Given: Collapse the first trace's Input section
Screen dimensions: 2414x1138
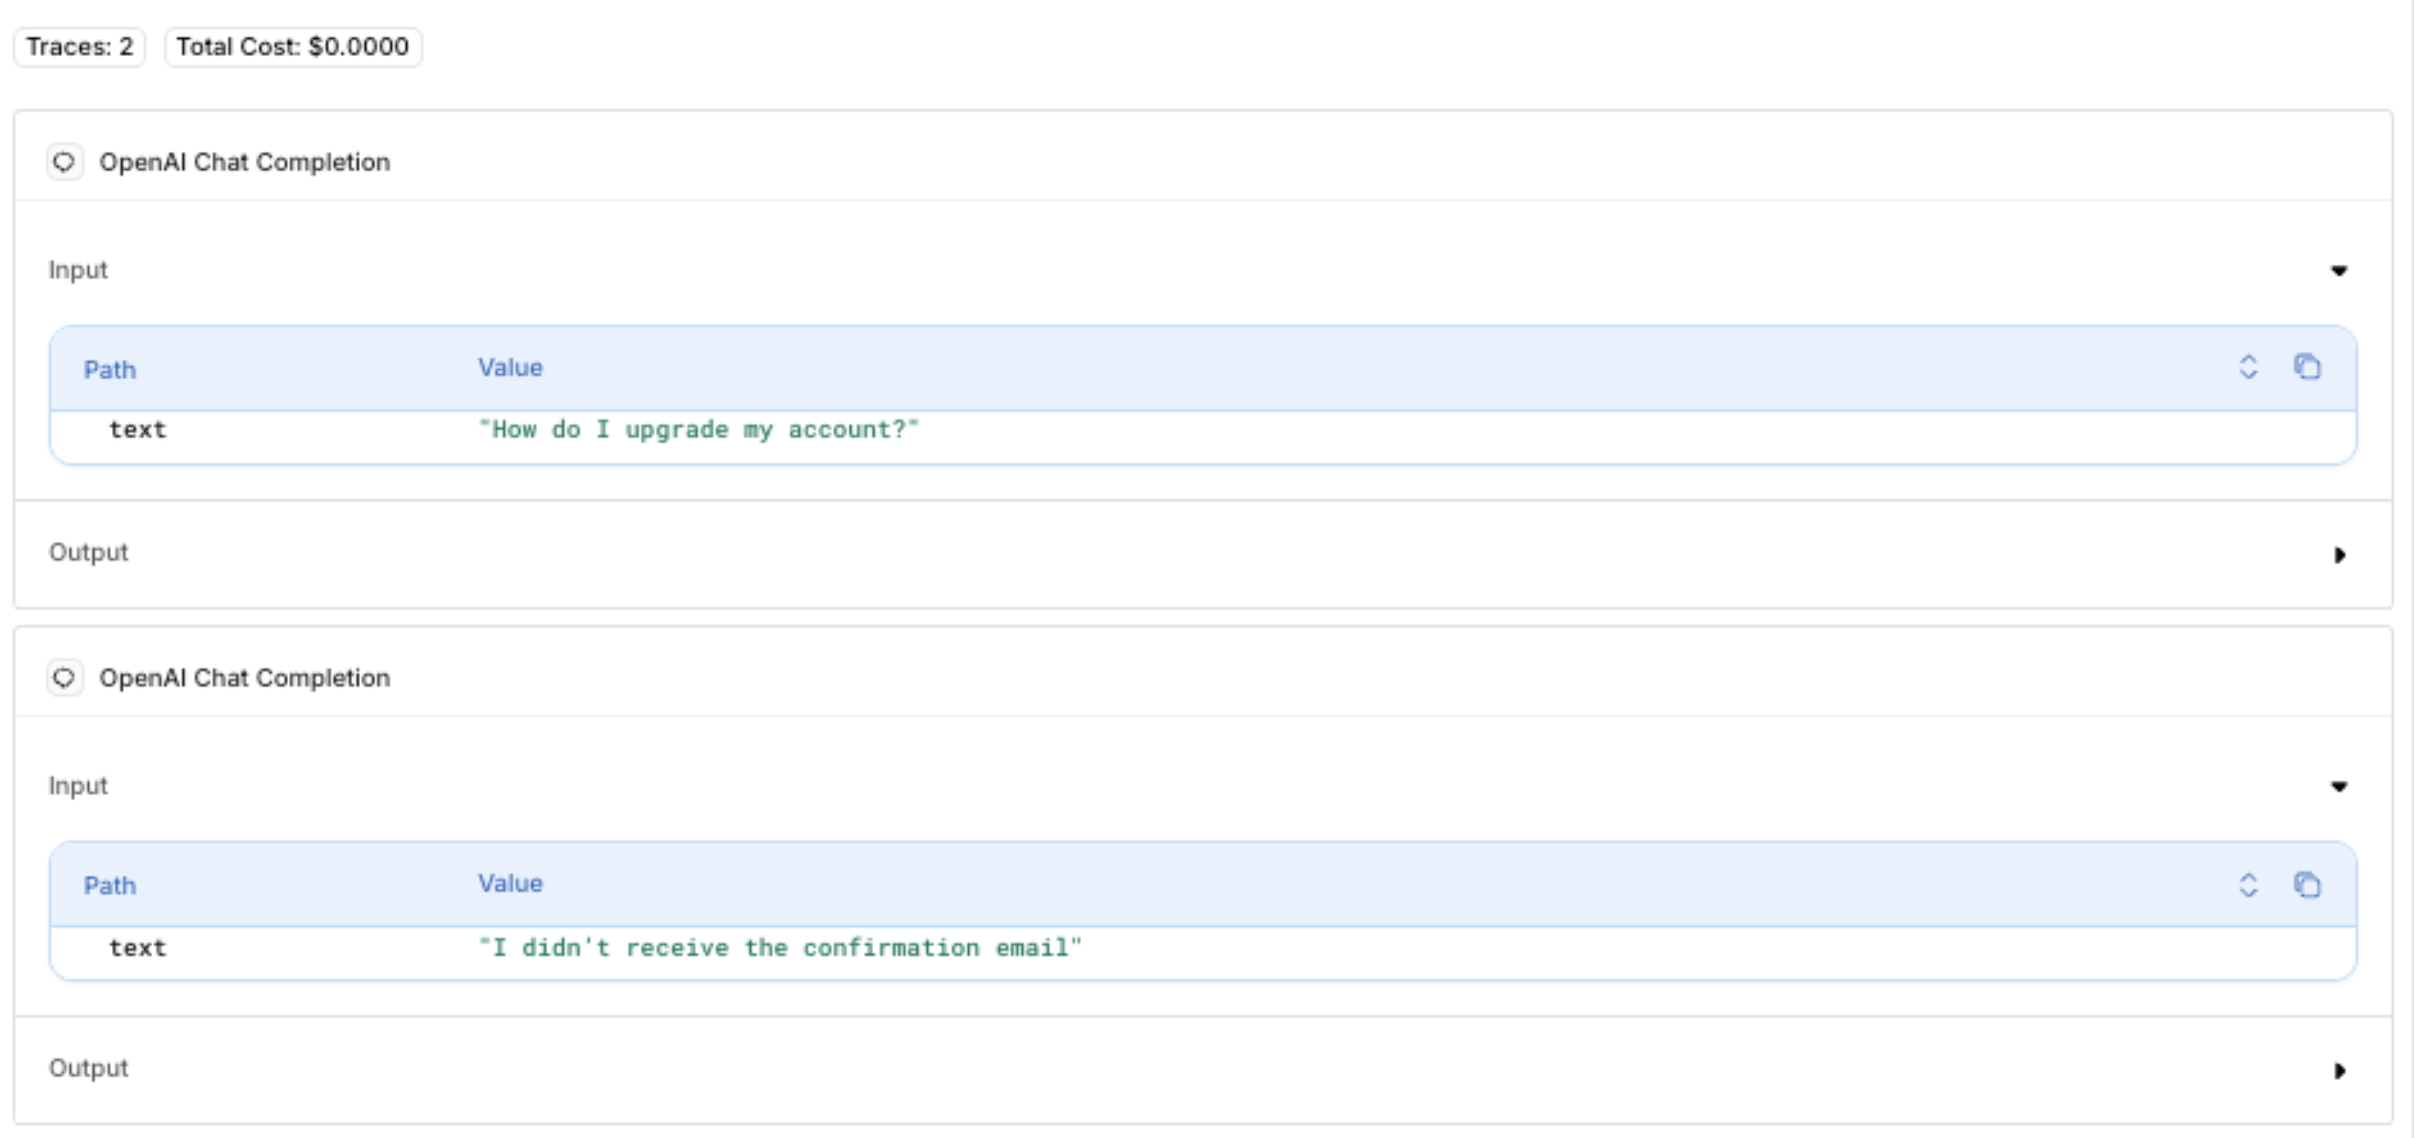Looking at the screenshot, I should pos(2338,271).
